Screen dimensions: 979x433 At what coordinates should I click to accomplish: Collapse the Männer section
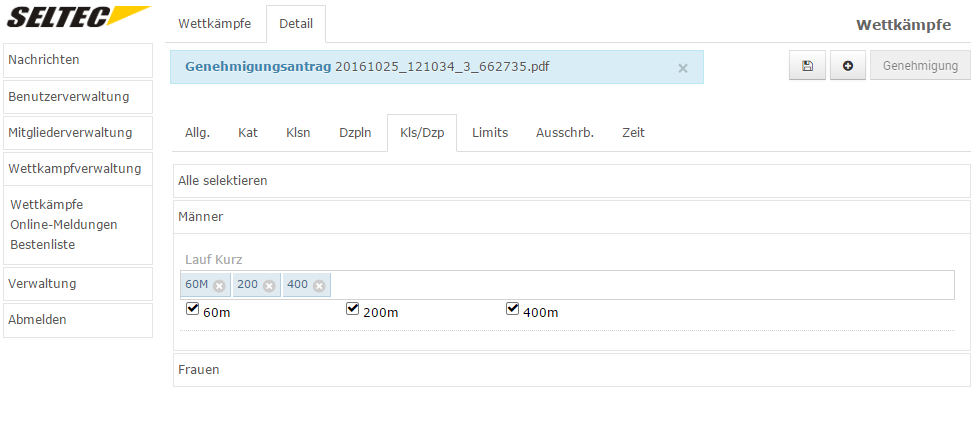(571, 217)
